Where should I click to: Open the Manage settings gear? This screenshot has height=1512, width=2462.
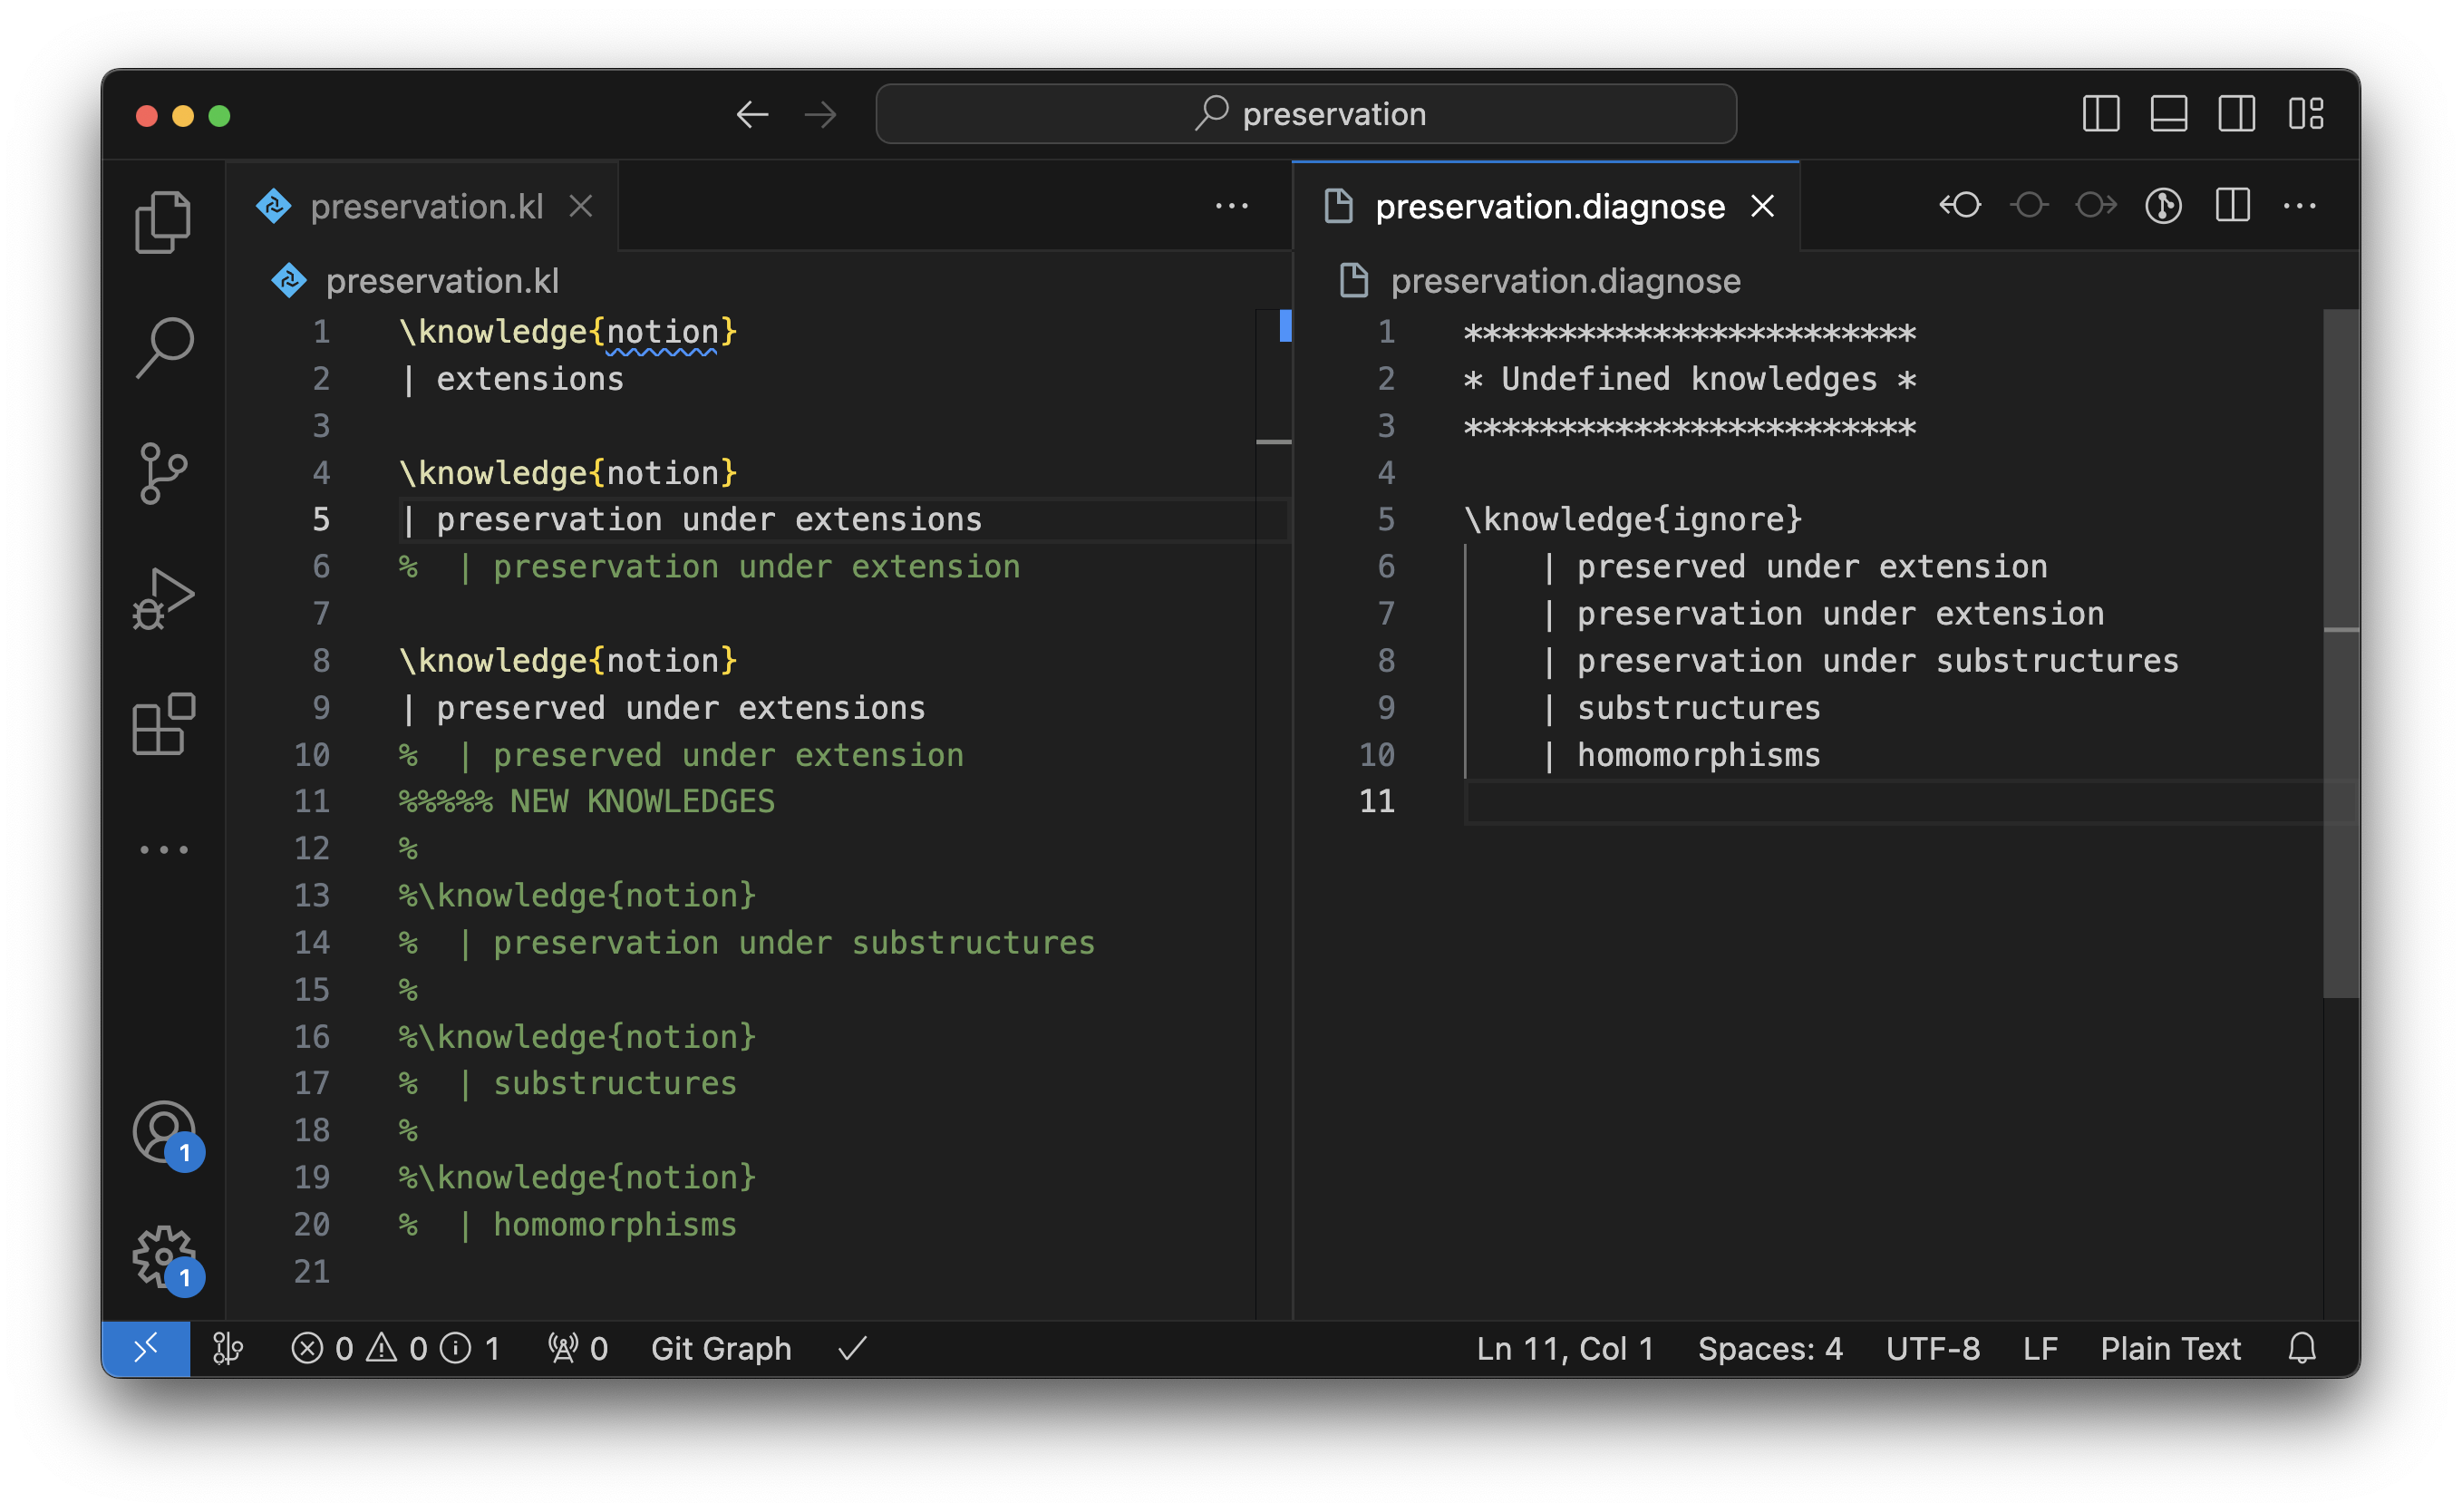[x=165, y=1257]
